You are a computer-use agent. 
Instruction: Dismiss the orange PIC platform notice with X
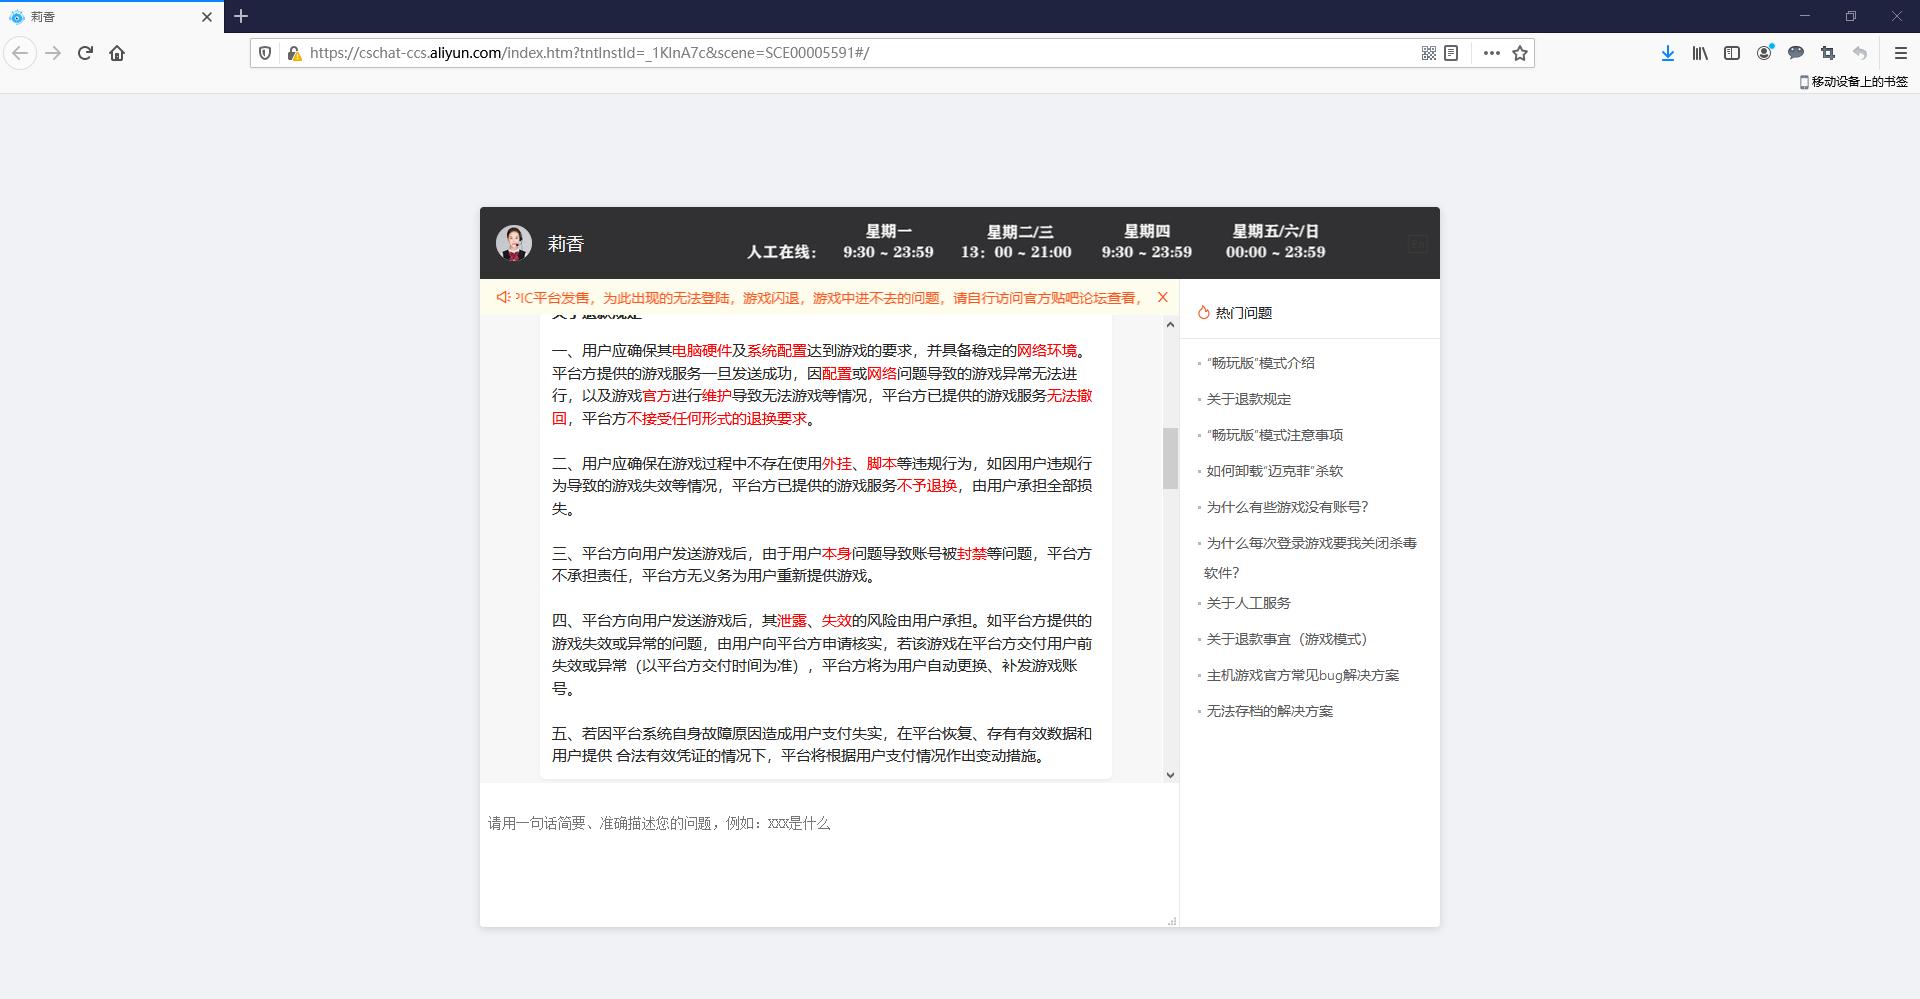[x=1162, y=297]
